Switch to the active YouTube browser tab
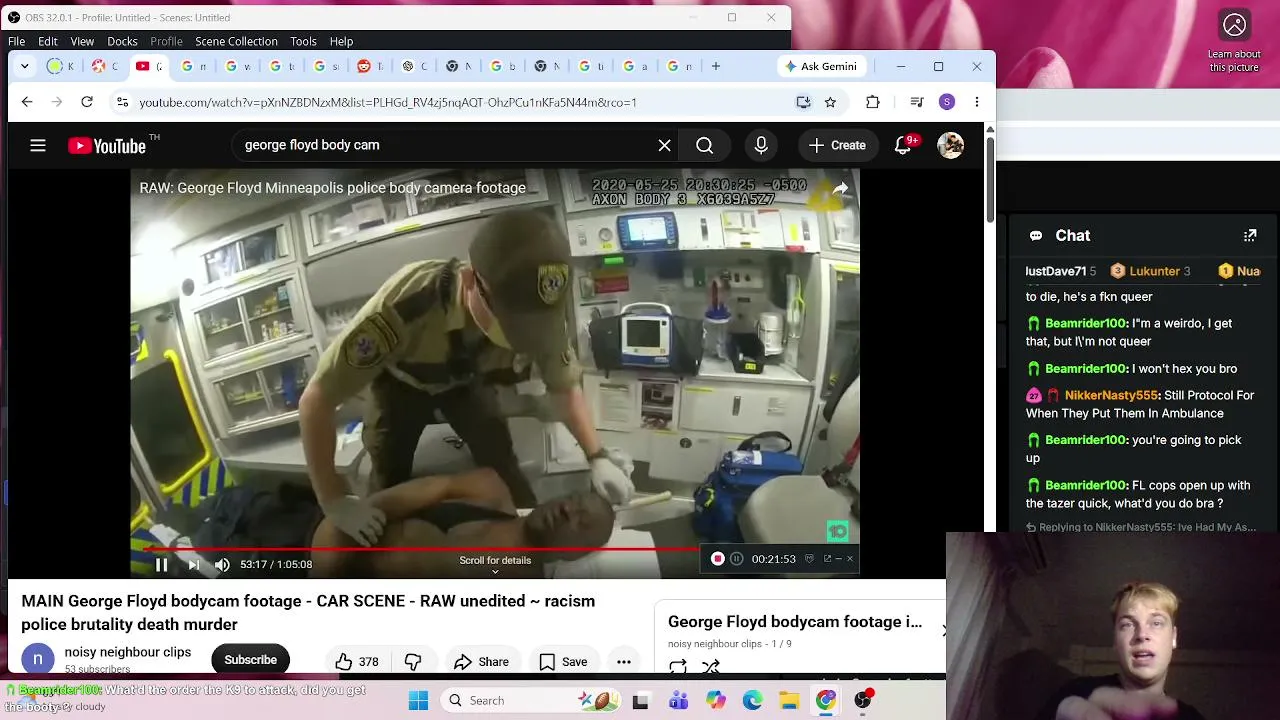 147,66
